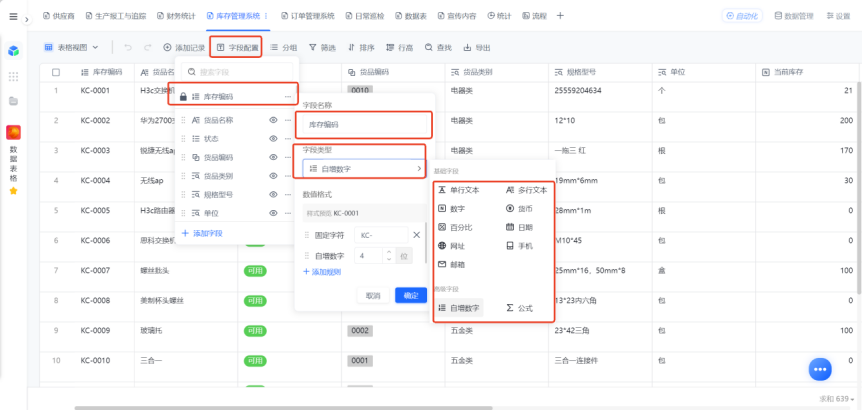Click 分组 group button
Viewport: 862px width, 411px height.
pyautogui.click(x=284, y=48)
